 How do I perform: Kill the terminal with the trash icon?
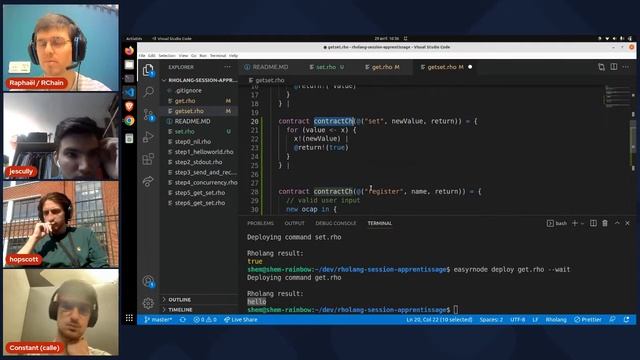click(x=605, y=223)
